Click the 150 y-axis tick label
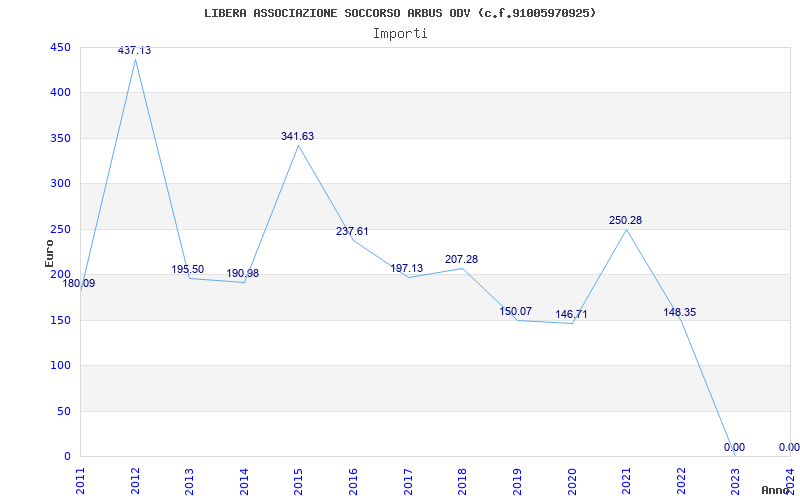 coord(60,320)
